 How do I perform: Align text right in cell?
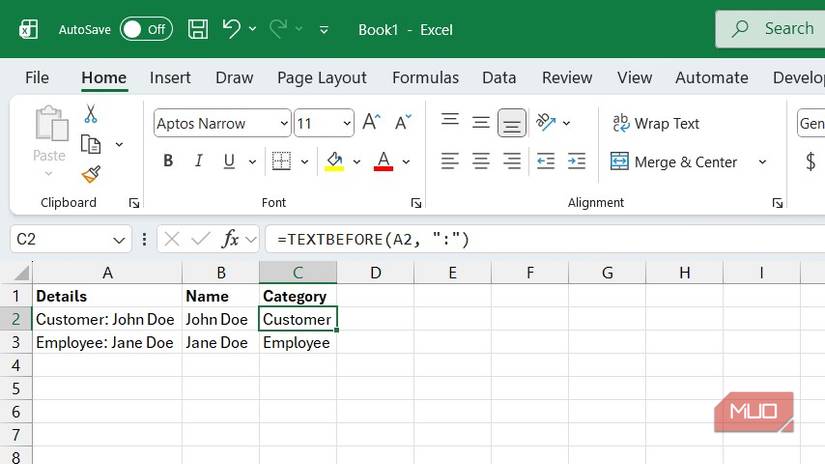click(x=512, y=161)
